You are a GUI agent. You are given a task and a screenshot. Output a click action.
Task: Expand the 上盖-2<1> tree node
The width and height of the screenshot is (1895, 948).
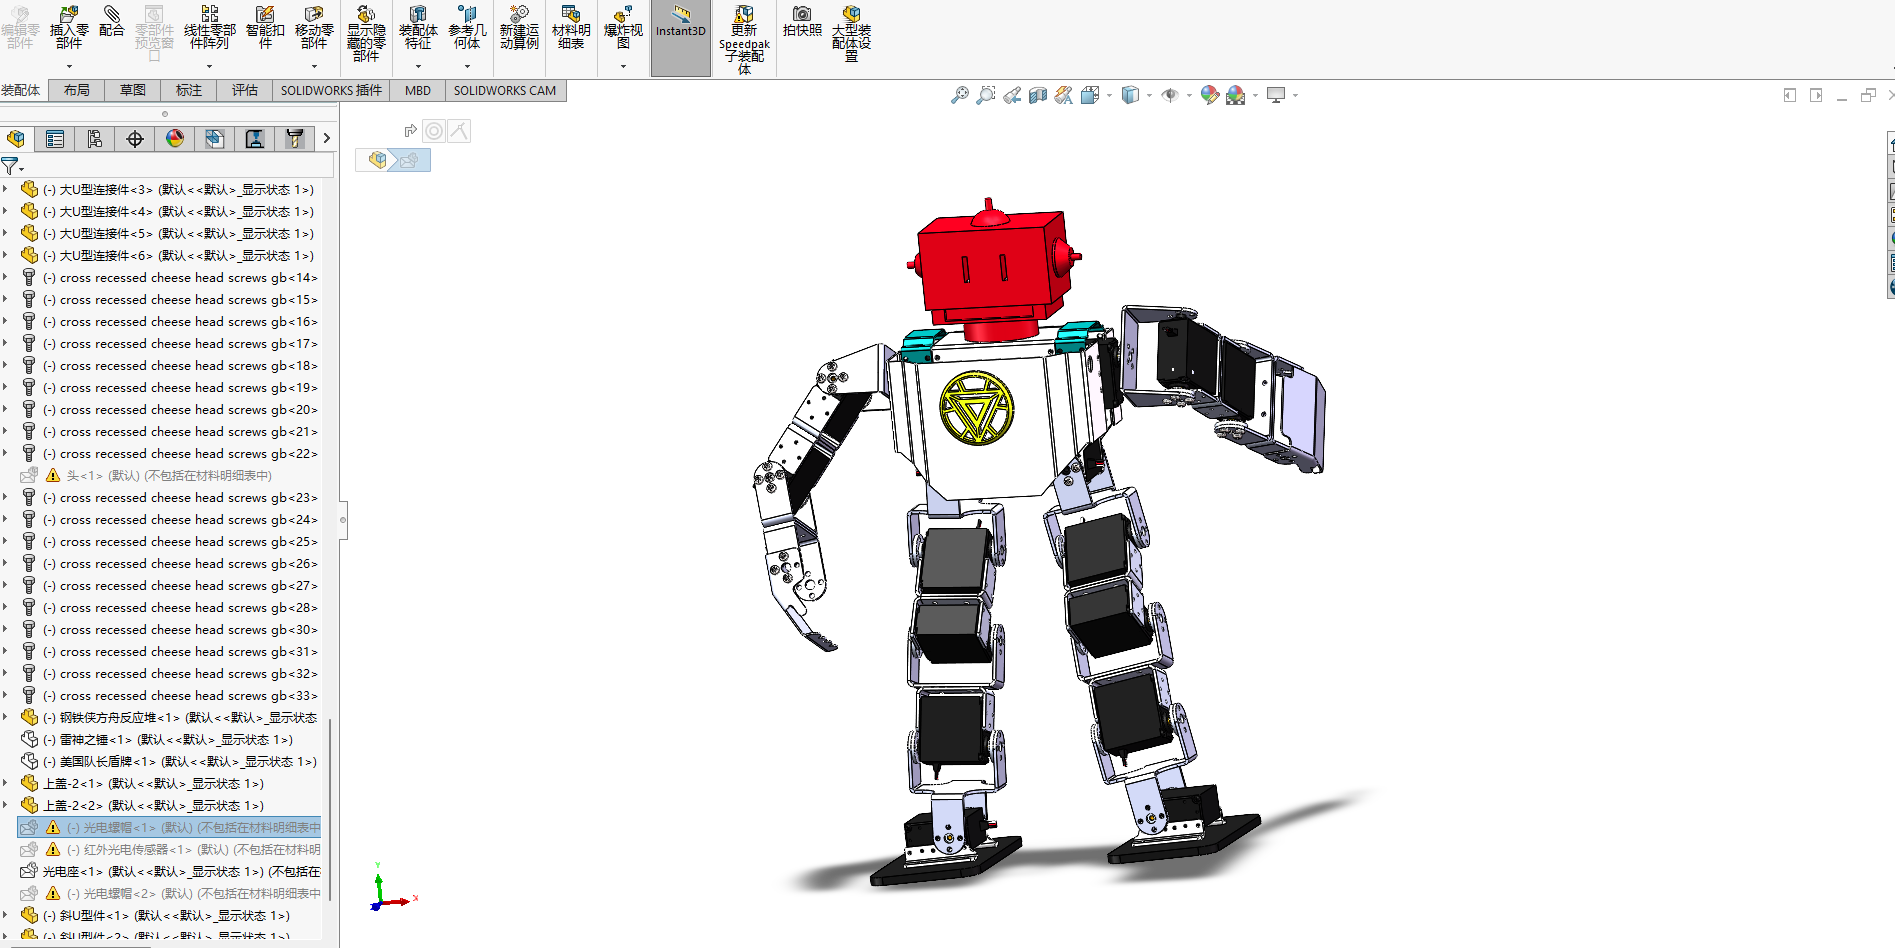pos(5,783)
